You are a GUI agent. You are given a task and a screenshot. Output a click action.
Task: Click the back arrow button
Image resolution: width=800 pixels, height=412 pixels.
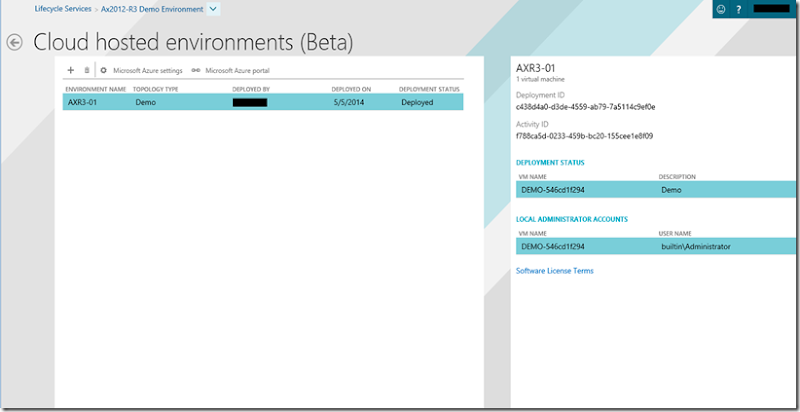click(14, 42)
